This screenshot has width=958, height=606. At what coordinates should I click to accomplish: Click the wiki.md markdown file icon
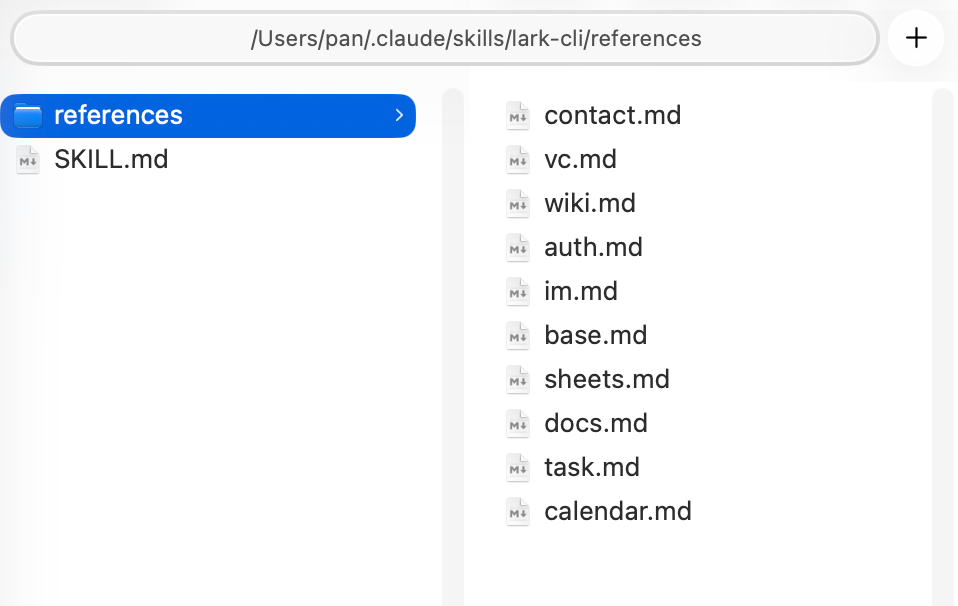coord(518,204)
